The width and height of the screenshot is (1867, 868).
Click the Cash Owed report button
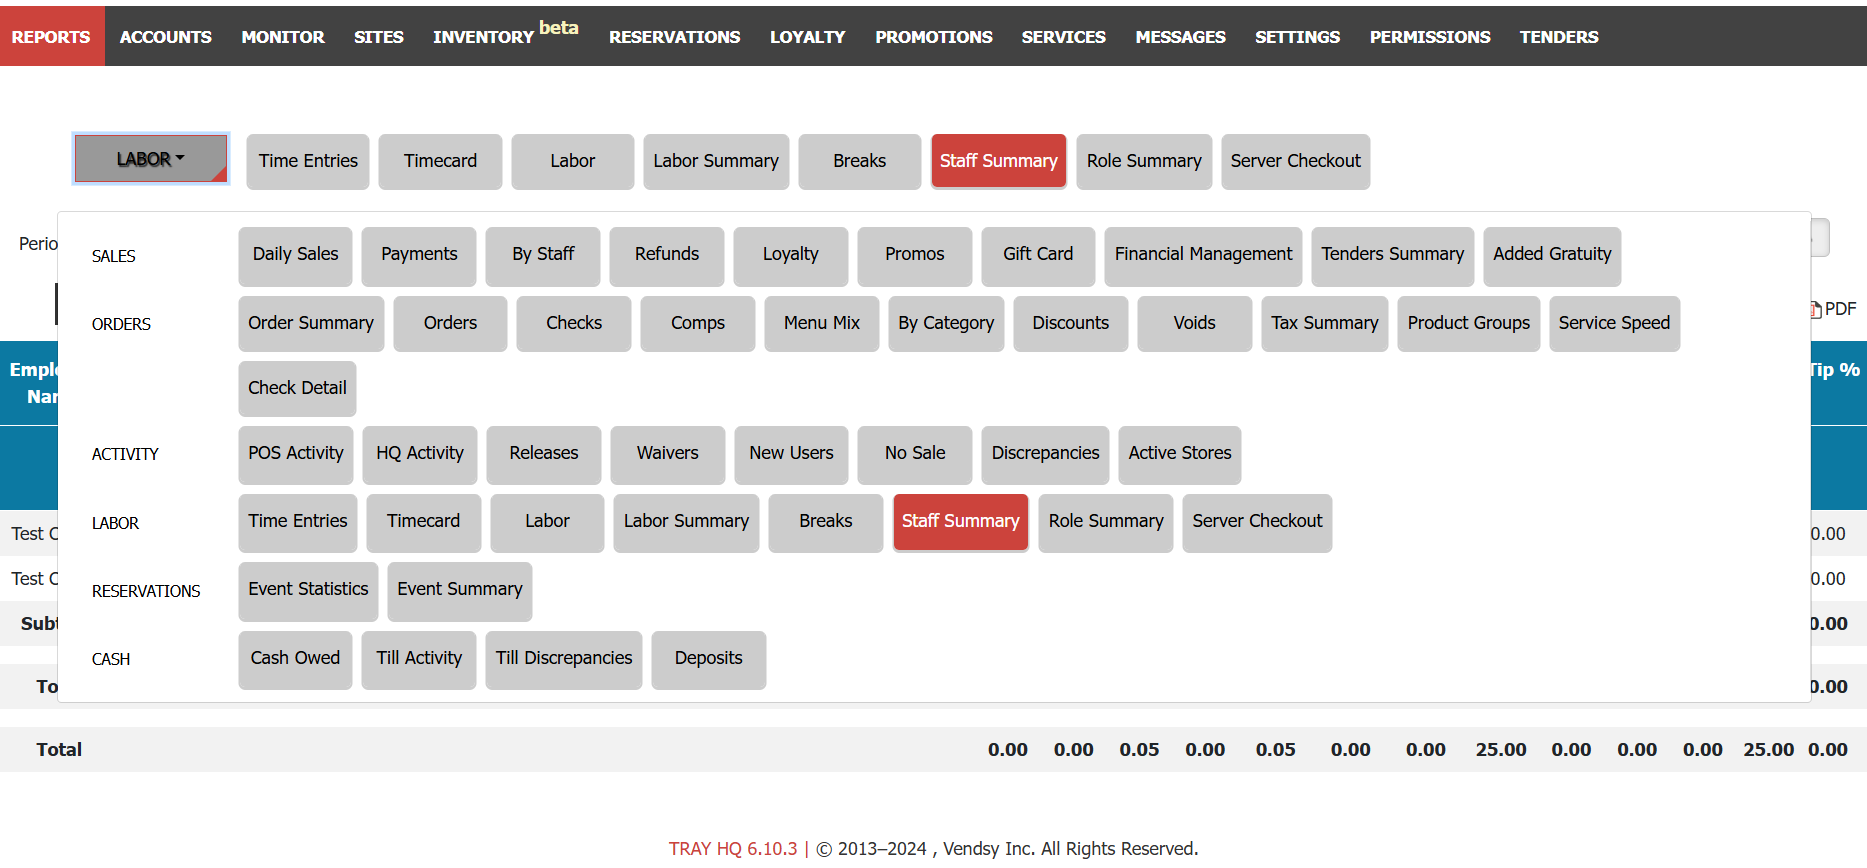click(295, 659)
